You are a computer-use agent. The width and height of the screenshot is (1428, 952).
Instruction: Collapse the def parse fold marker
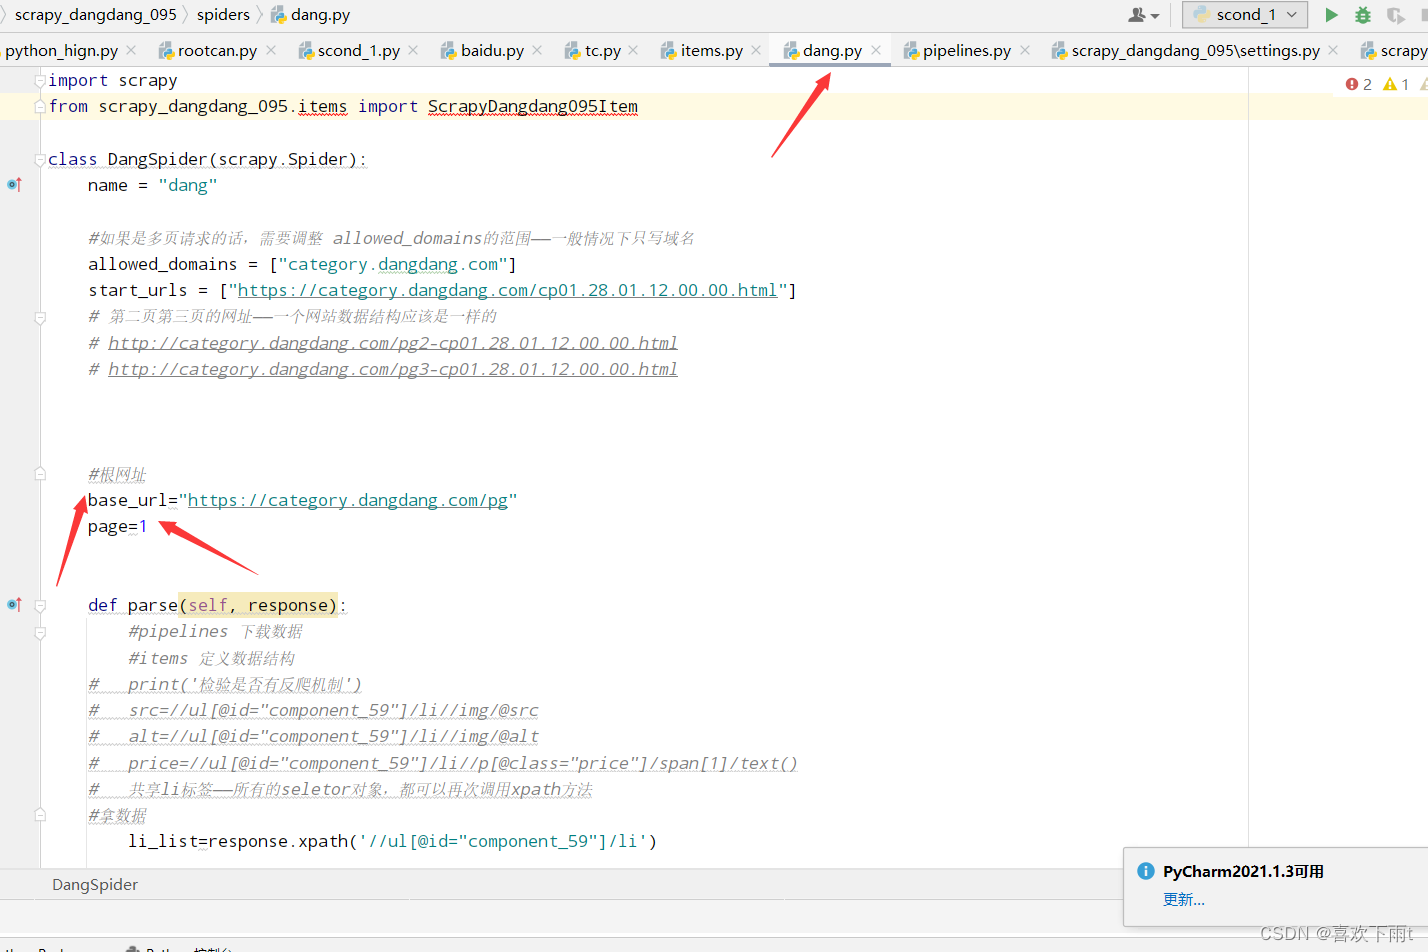pyautogui.click(x=40, y=605)
